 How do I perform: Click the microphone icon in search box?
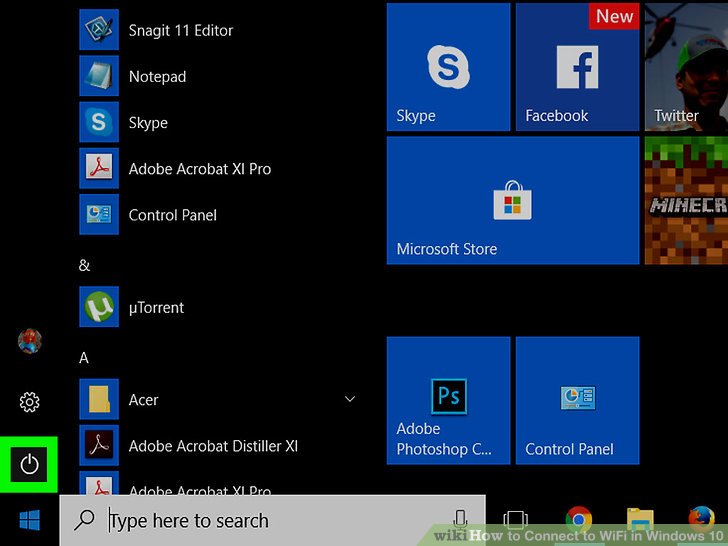pyautogui.click(x=460, y=519)
